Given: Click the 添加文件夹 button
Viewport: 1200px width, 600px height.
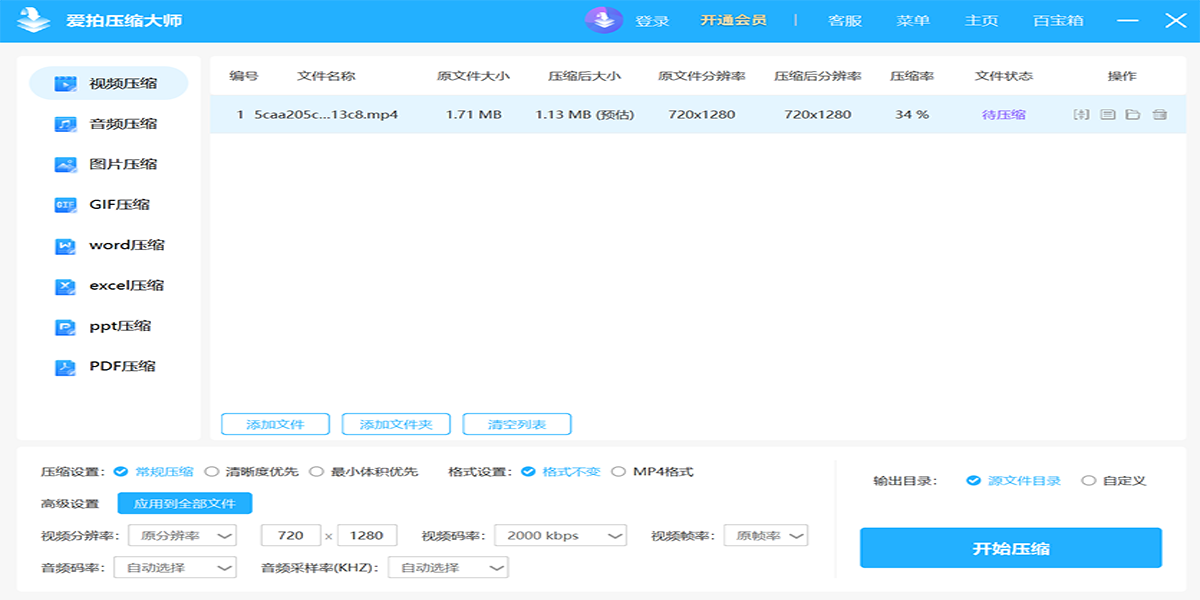Looking at the screenshot, I should pos(396,424).
